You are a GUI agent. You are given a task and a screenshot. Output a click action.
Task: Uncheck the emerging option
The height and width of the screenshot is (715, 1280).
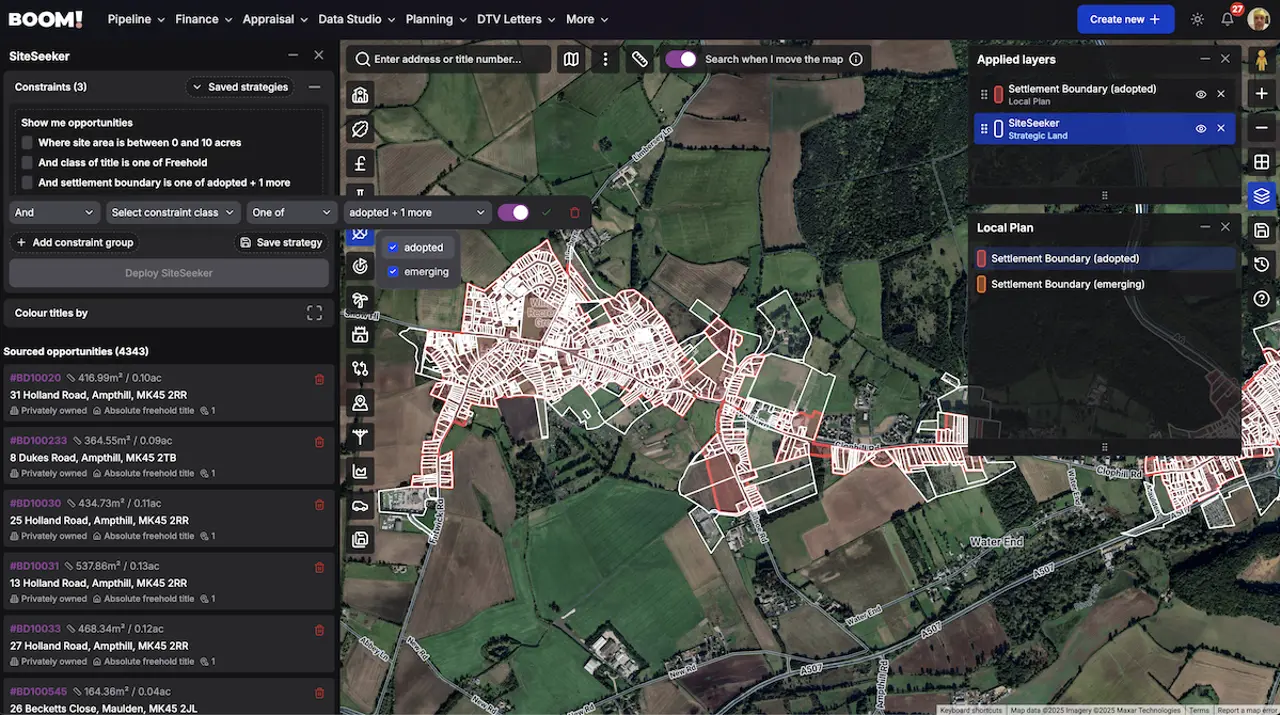coord(393,271)
